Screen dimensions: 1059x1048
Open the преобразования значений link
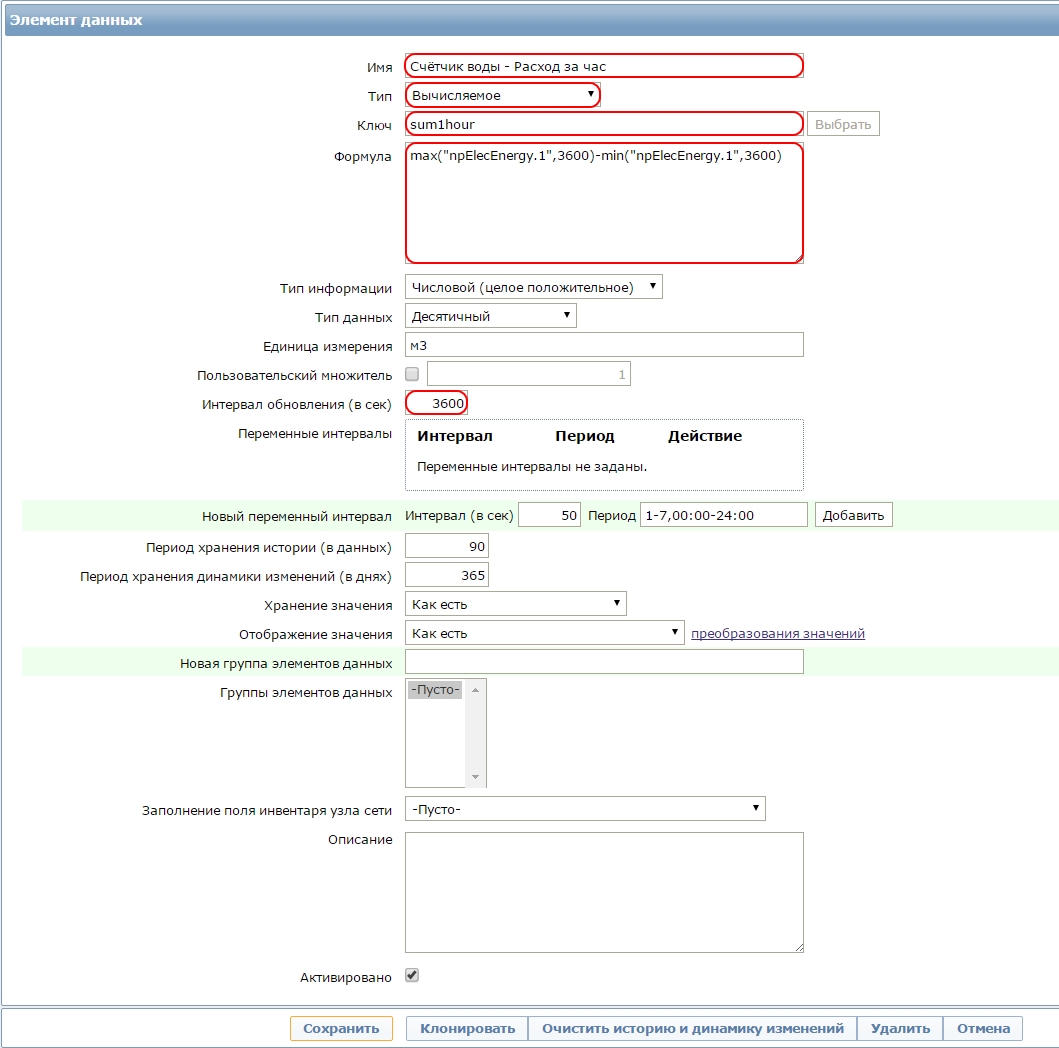pos(777,633)
